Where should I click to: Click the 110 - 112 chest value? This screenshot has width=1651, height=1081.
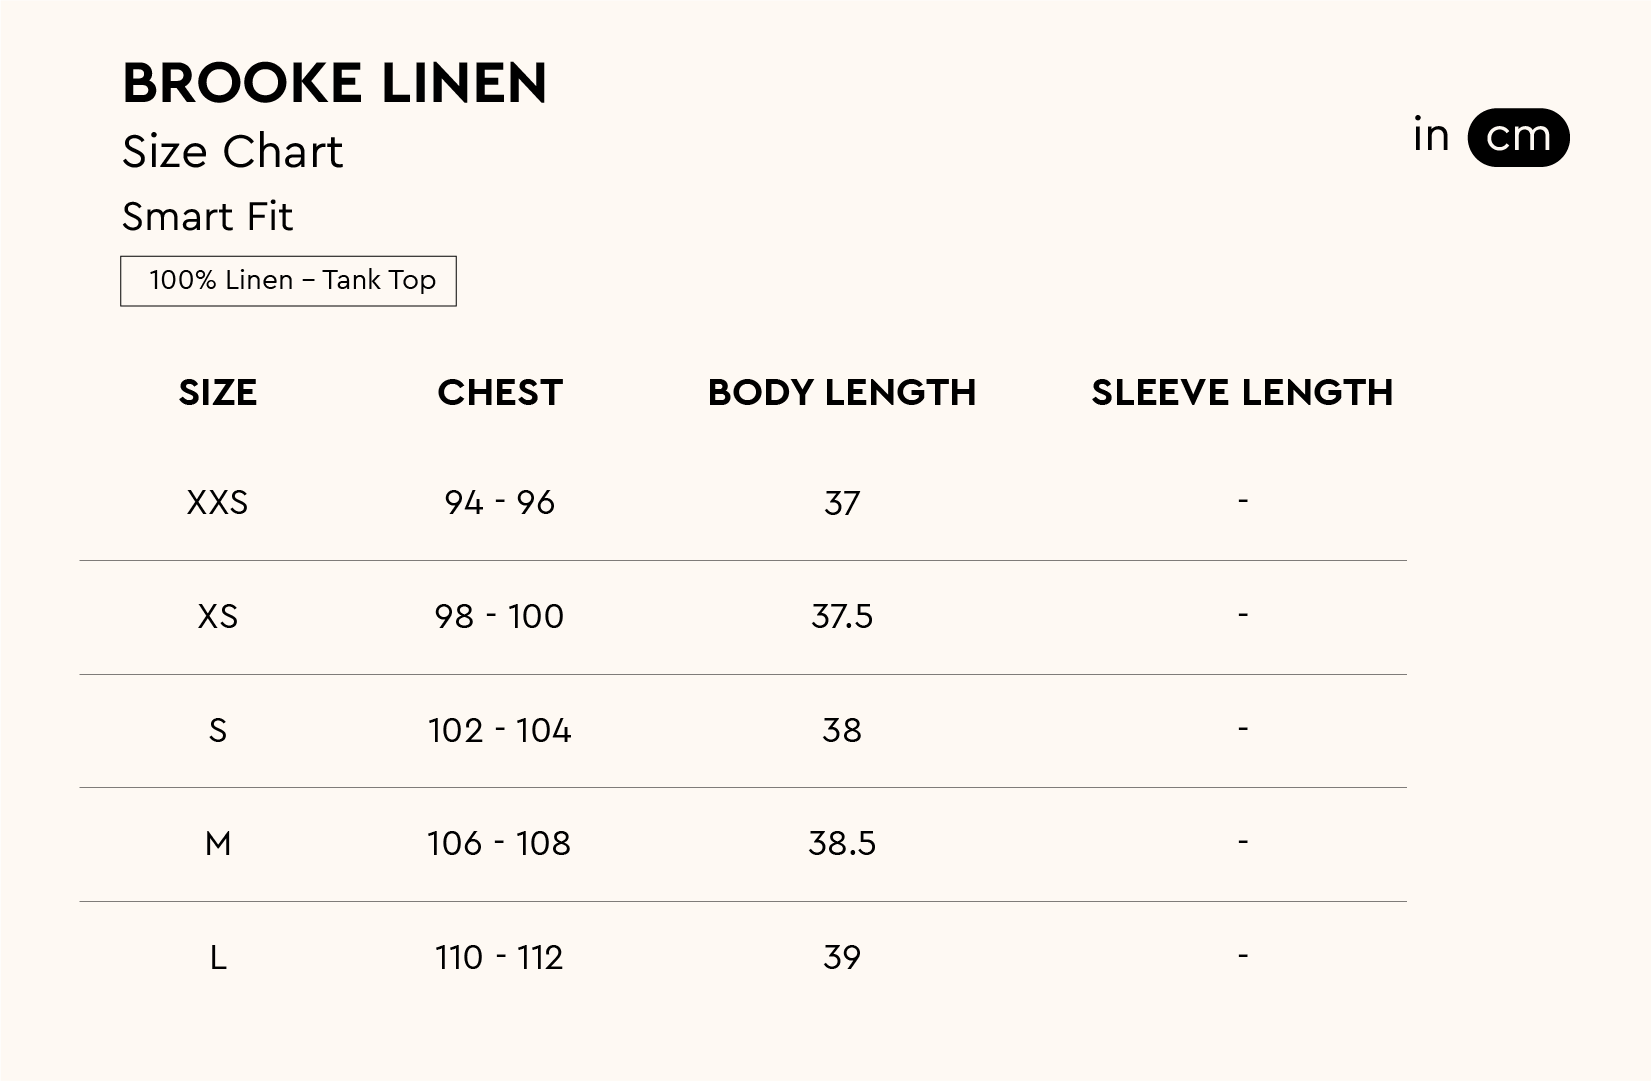(500, 958)
